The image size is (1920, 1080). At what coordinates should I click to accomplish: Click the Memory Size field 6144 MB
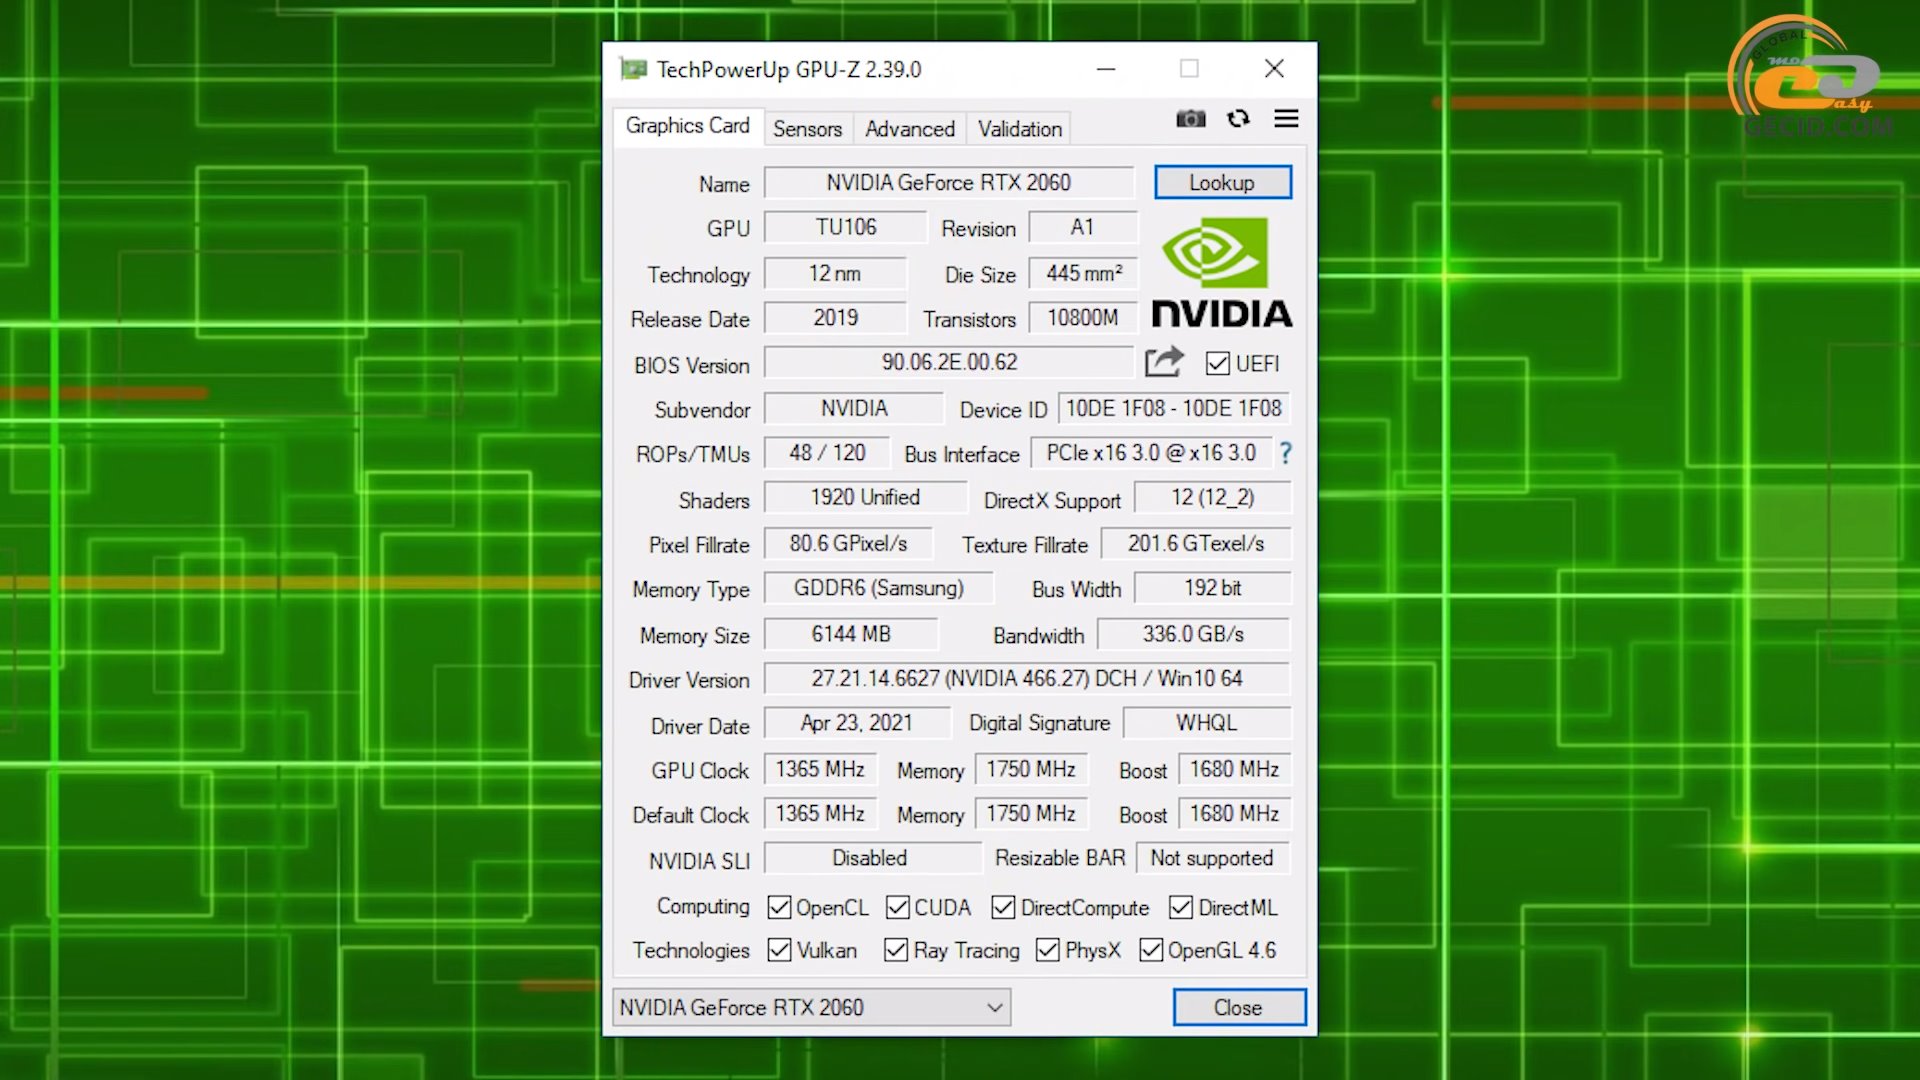[851, 634]
